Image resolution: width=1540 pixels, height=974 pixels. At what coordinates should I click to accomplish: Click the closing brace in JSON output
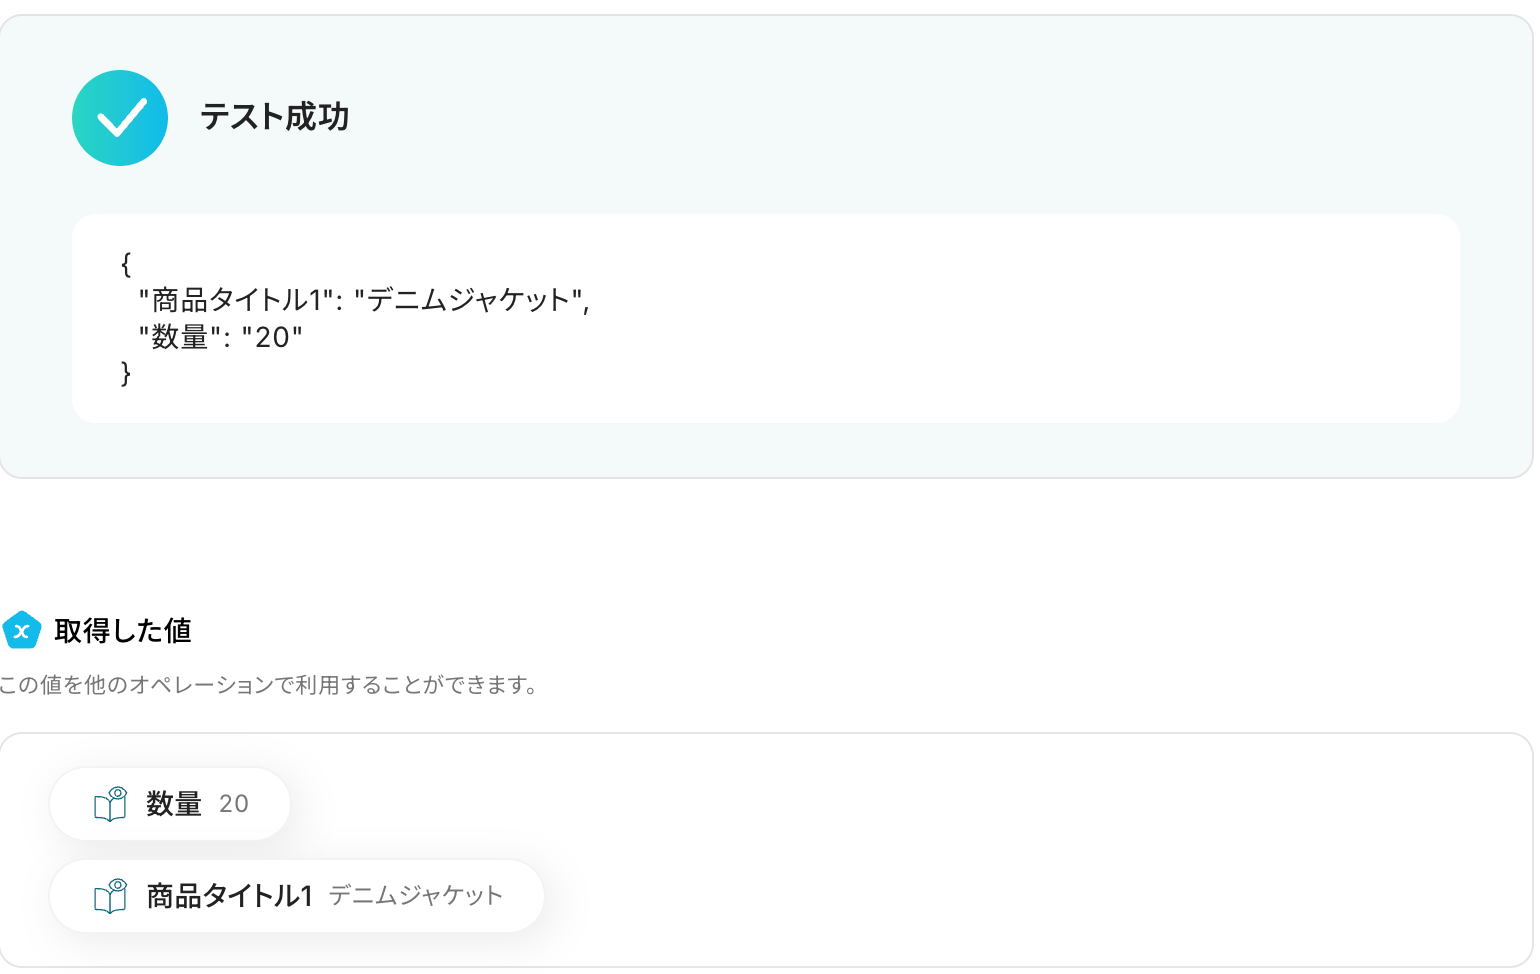(x=126, y=374)
